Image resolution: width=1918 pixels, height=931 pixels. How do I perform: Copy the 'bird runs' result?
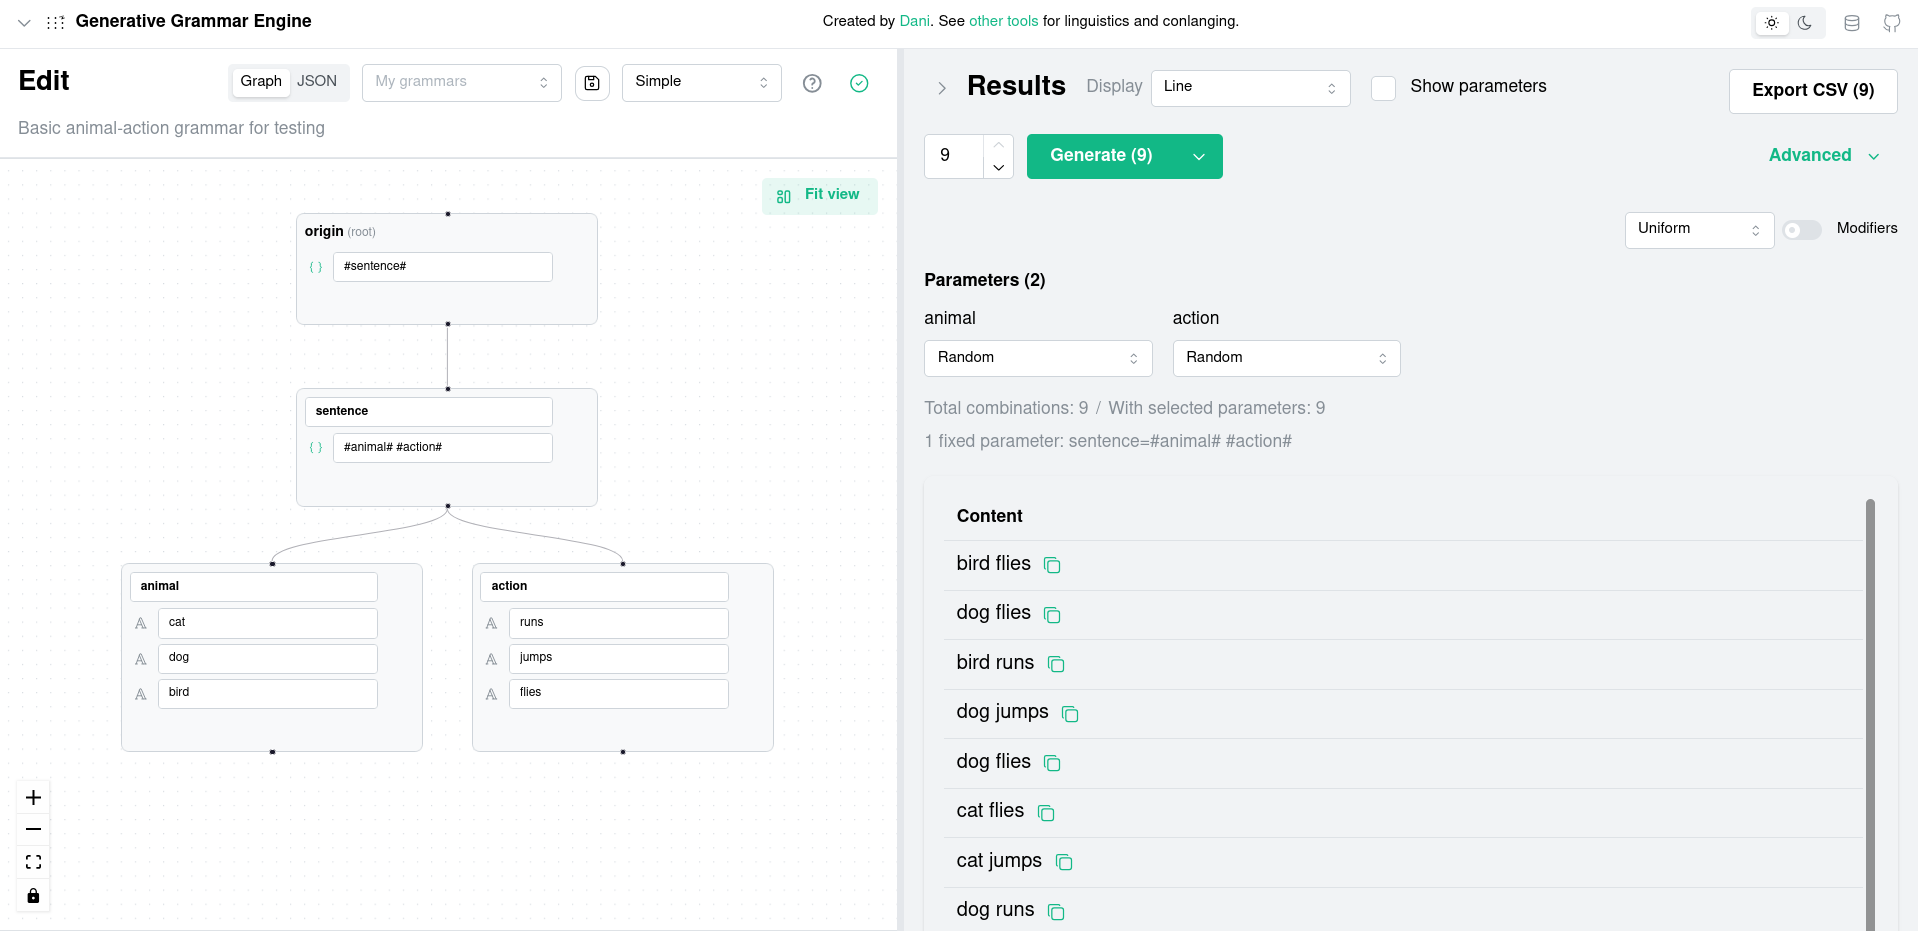pyautogui.click(x=1056, y=664)
